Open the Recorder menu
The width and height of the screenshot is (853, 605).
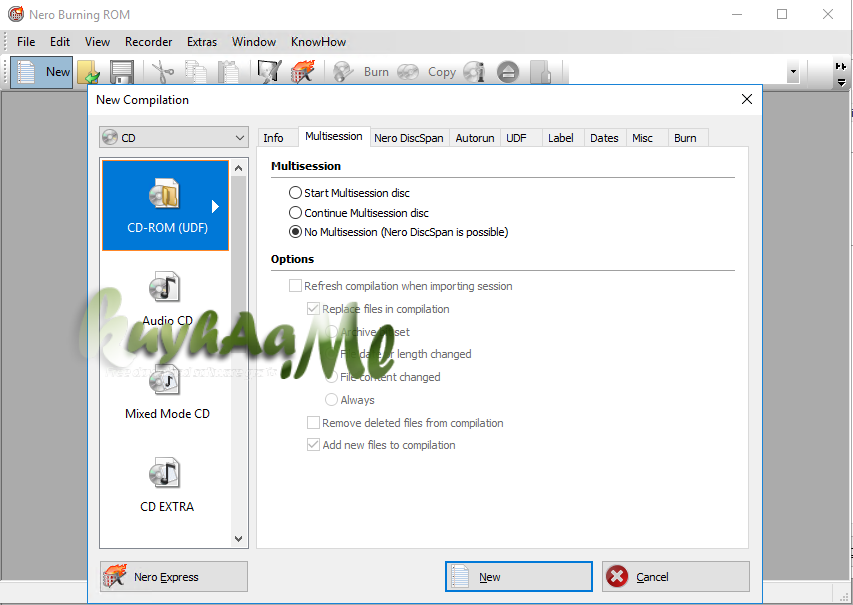point(149,42)
